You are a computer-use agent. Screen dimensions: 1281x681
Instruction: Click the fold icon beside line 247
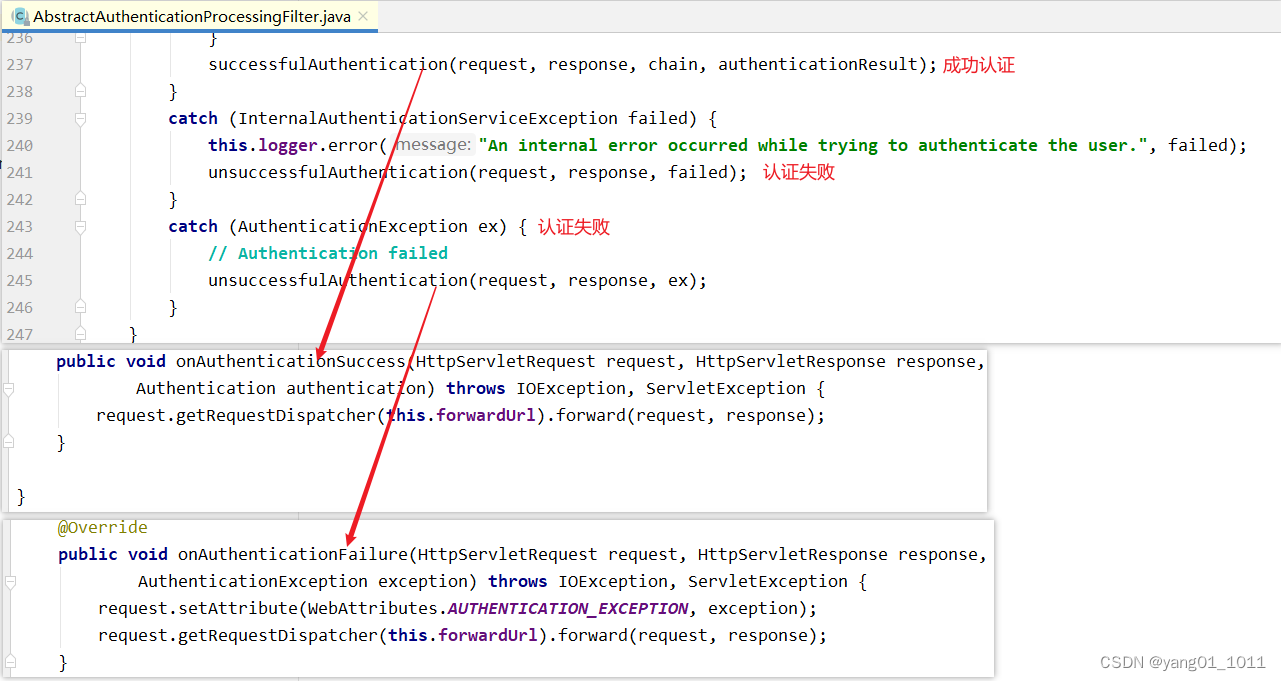point(80,334)
